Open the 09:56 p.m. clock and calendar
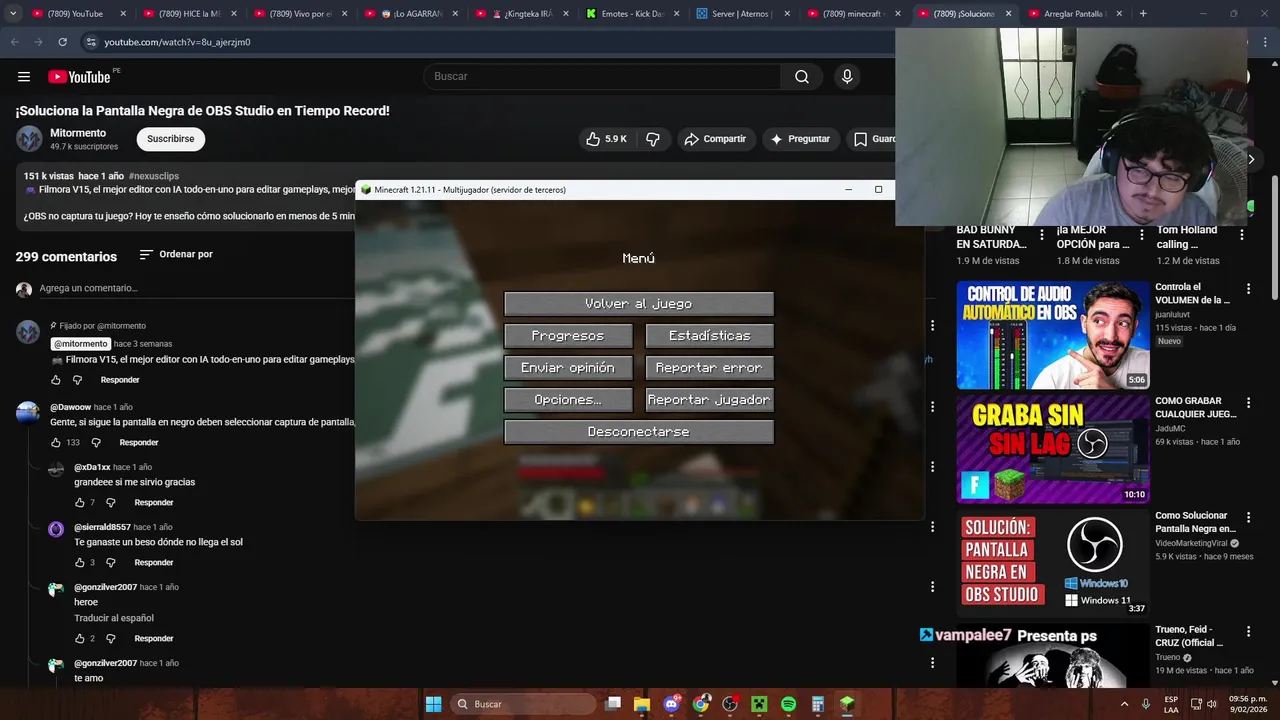The image size is (1280, 720). tap(1247, 704)
